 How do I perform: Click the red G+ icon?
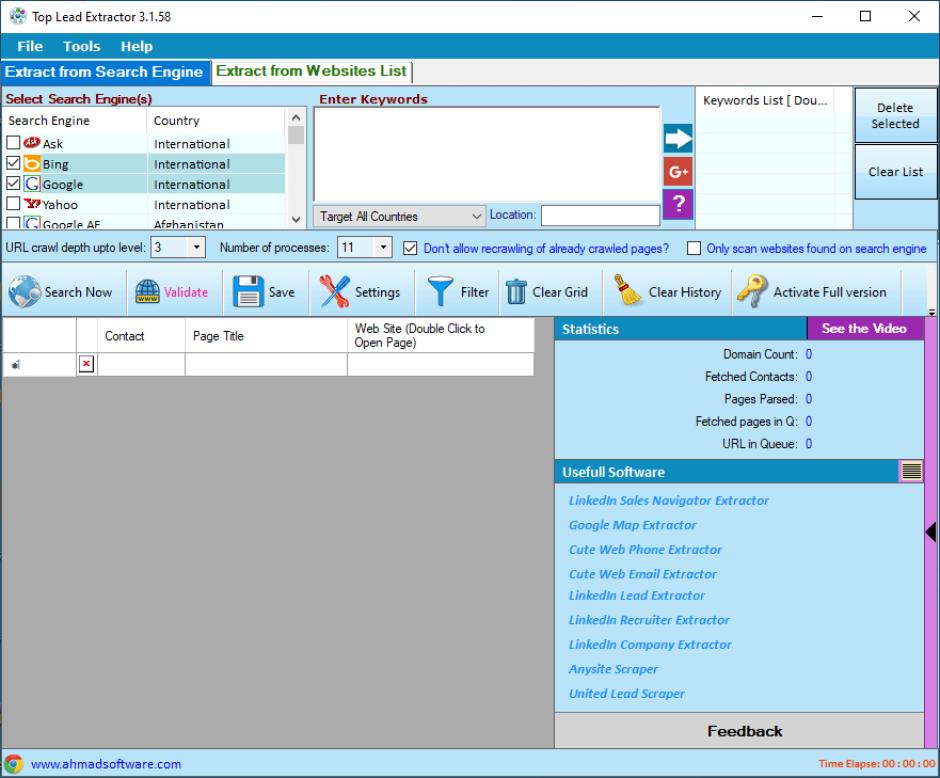678,172
